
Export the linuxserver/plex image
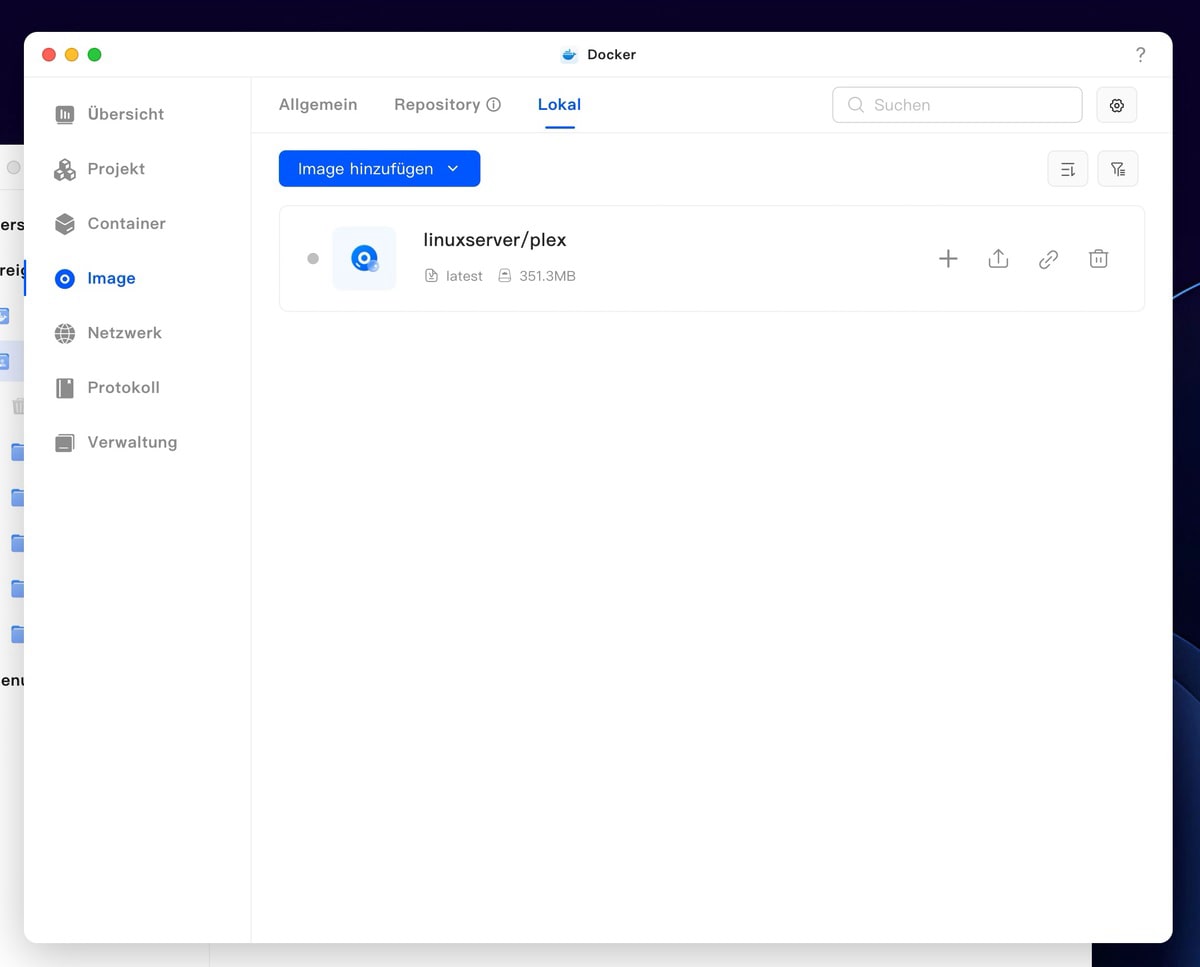[998, 259]
